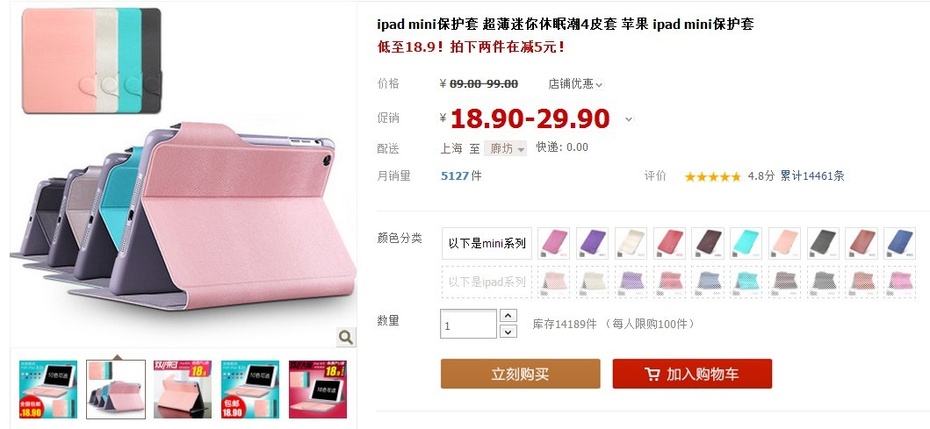The width and height of the screenshot is (930, 429).
Task: Open the 廊坊 delivery city dropdown
Action: click(505, 148)
